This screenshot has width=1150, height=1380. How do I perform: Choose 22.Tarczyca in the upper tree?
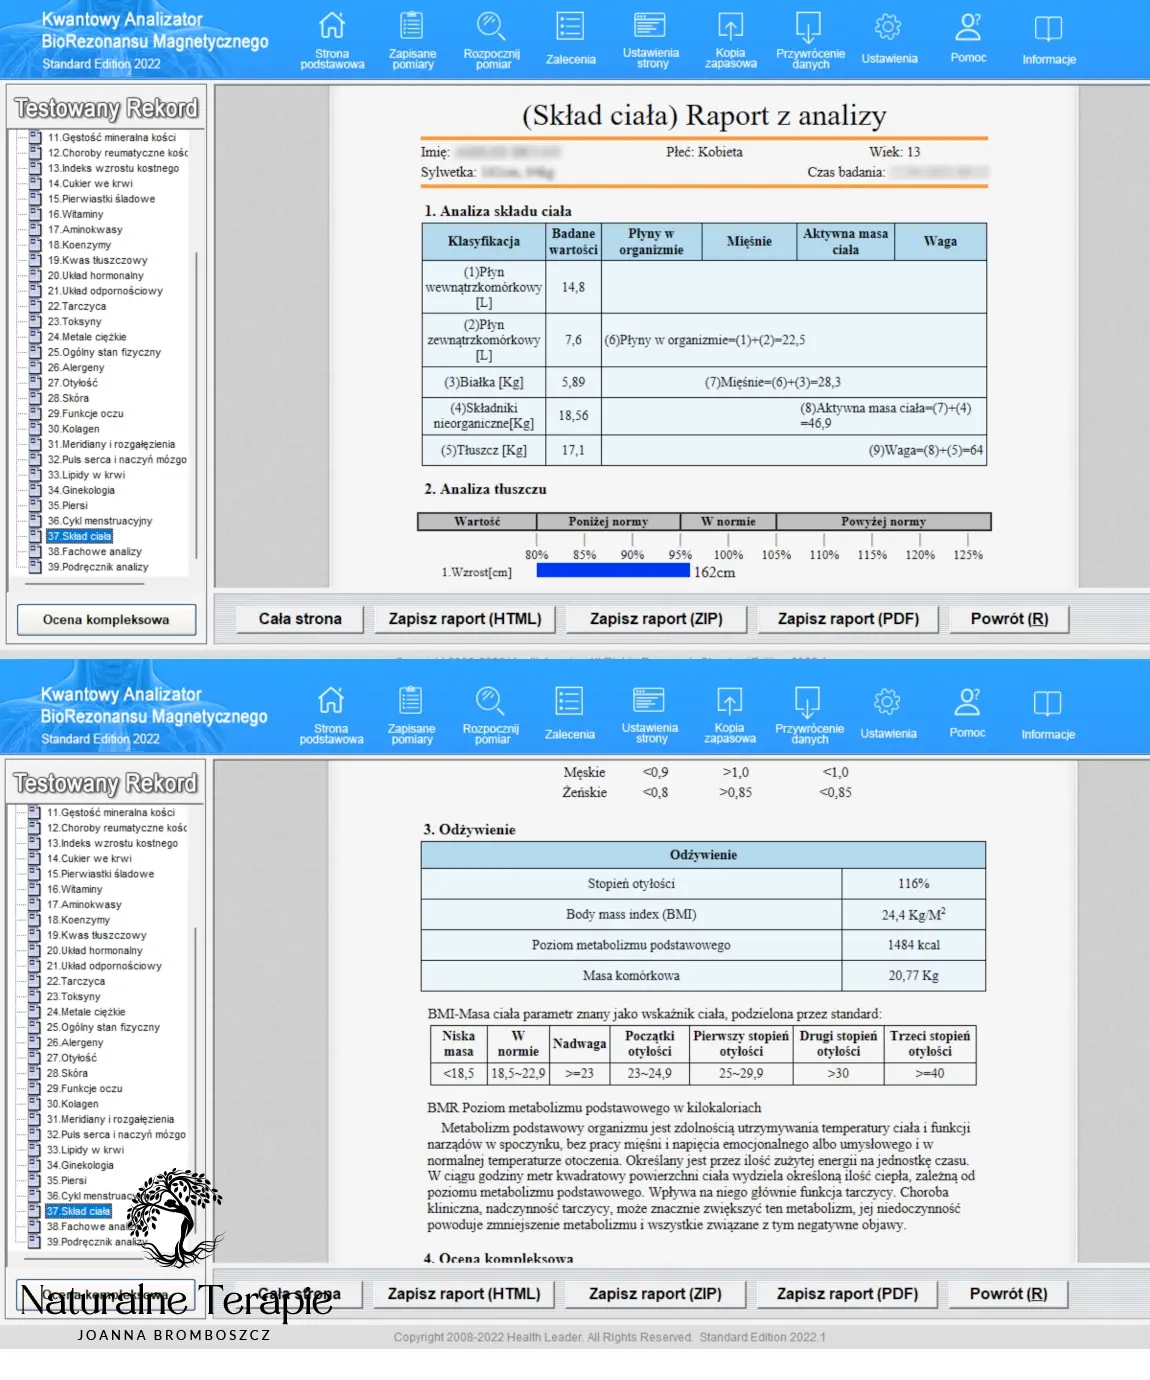click(77, 306)
